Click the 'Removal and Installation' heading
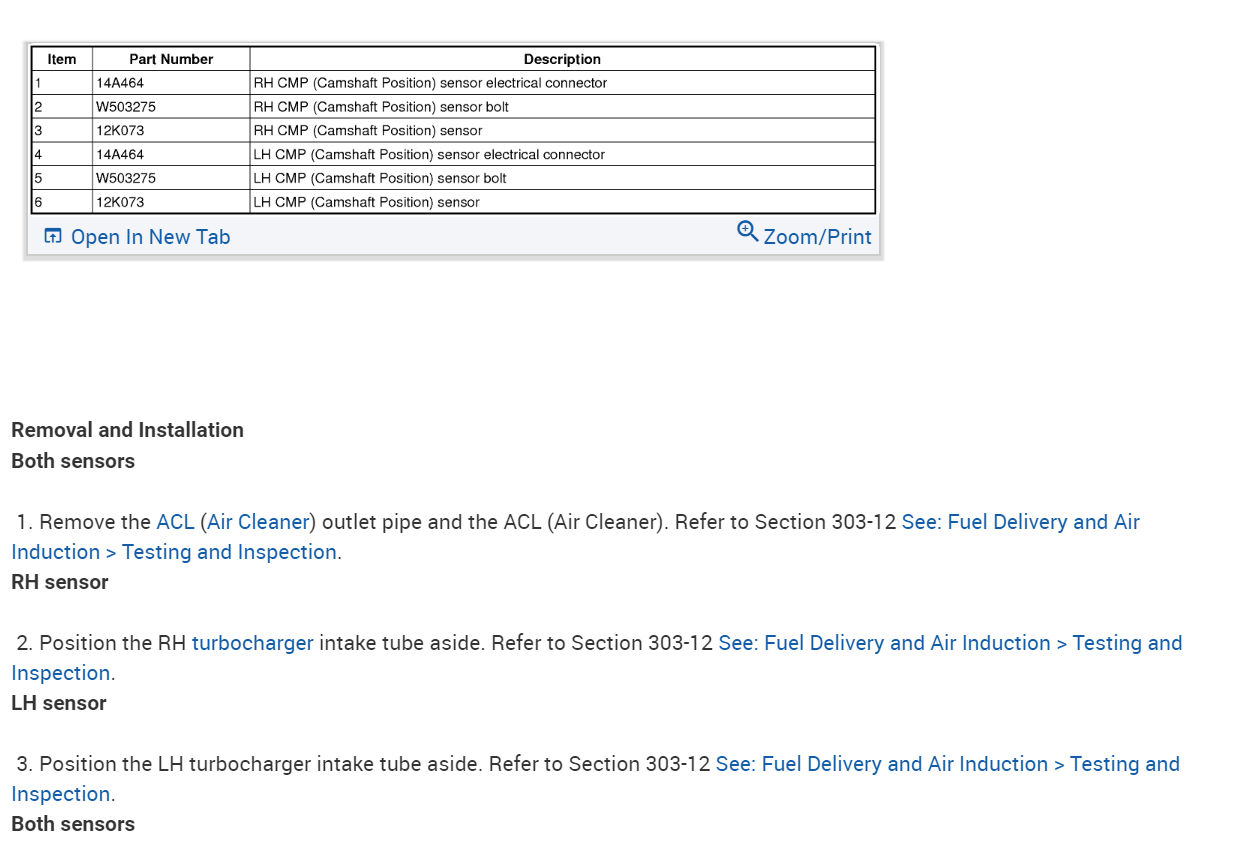 (127, 430)
